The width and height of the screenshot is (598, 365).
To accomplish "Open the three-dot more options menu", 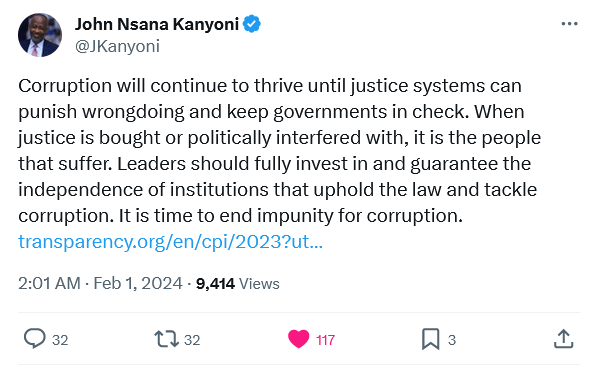I will point(569,24).
